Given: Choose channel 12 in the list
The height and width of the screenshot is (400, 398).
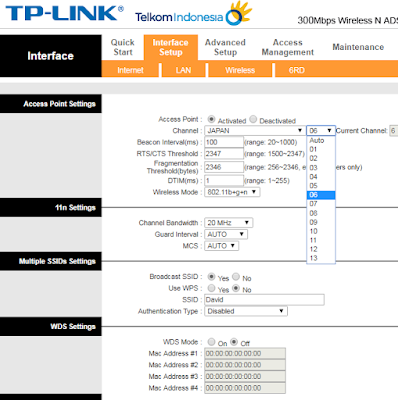Looking at the screenshot, I should point(321,249).
